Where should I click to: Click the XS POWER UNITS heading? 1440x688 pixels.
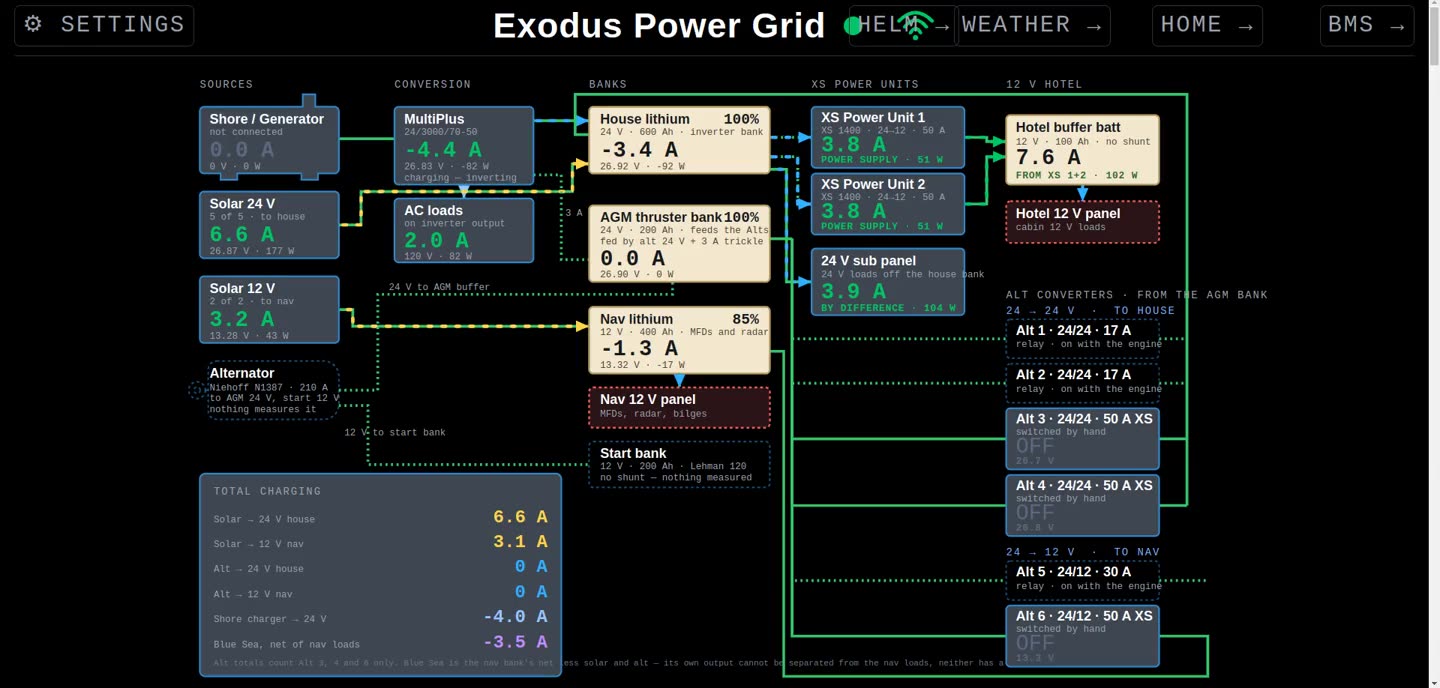865,85
